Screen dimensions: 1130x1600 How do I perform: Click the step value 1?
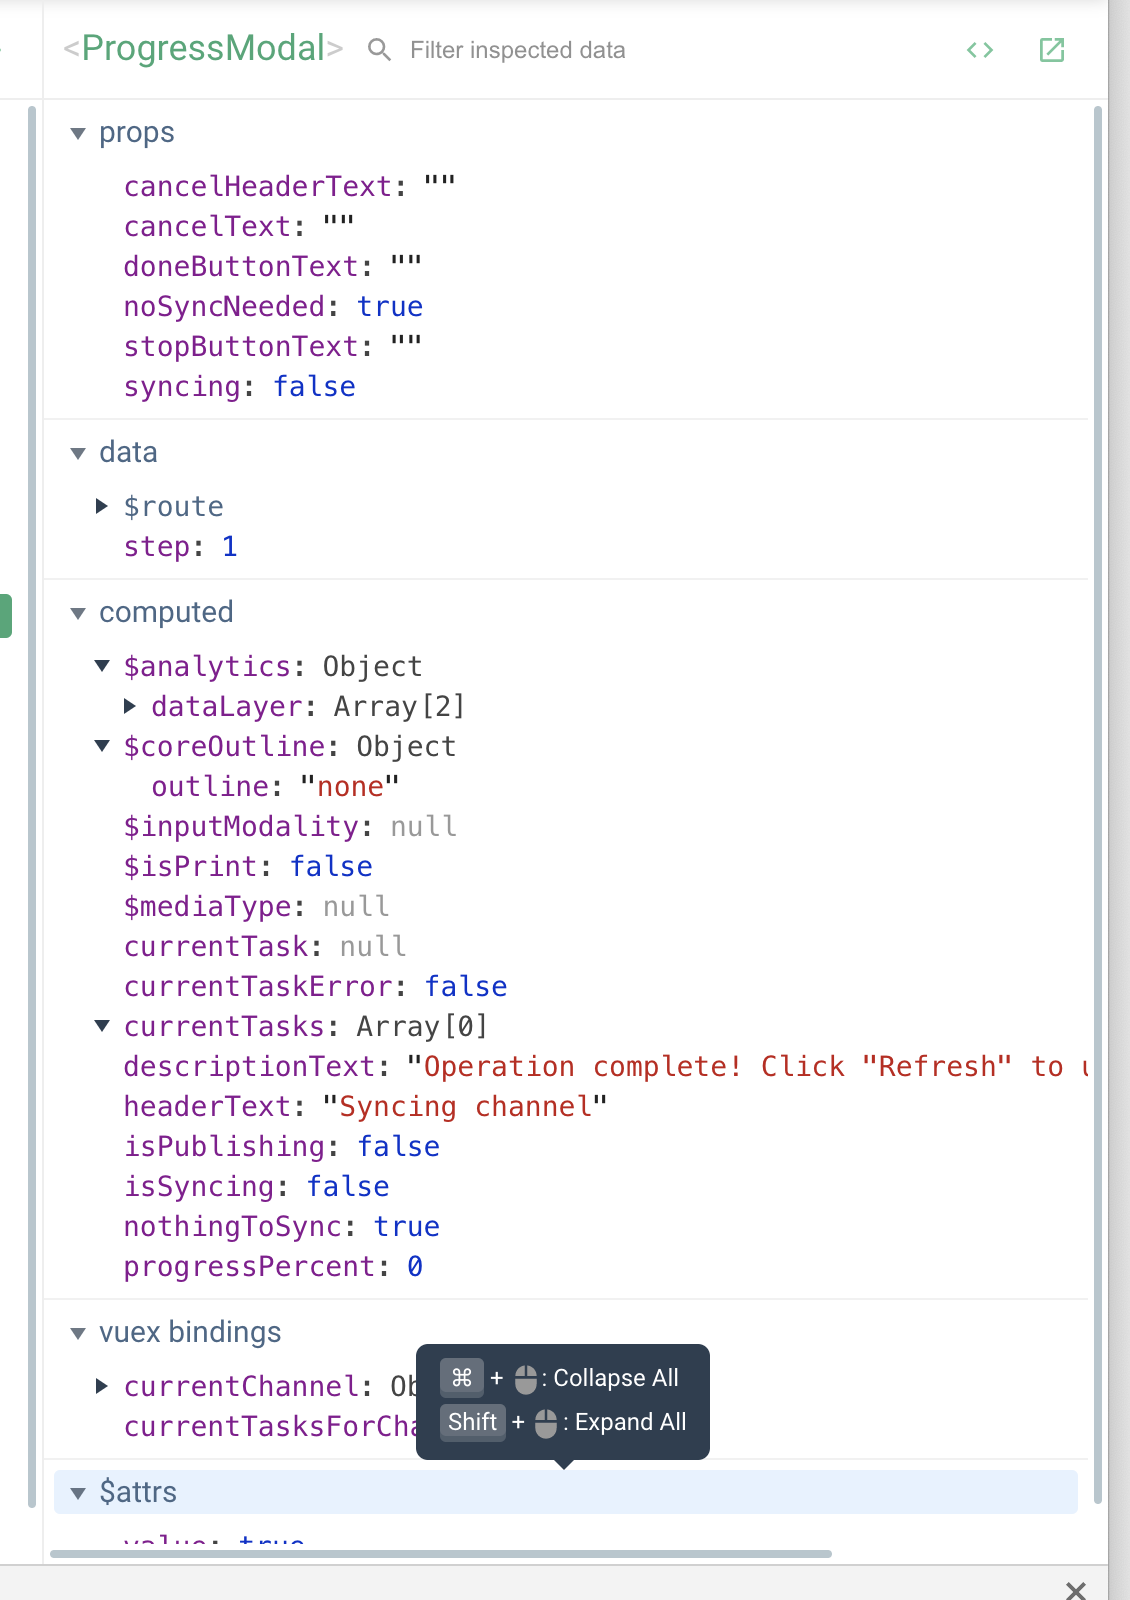click(x=230, y=546)
